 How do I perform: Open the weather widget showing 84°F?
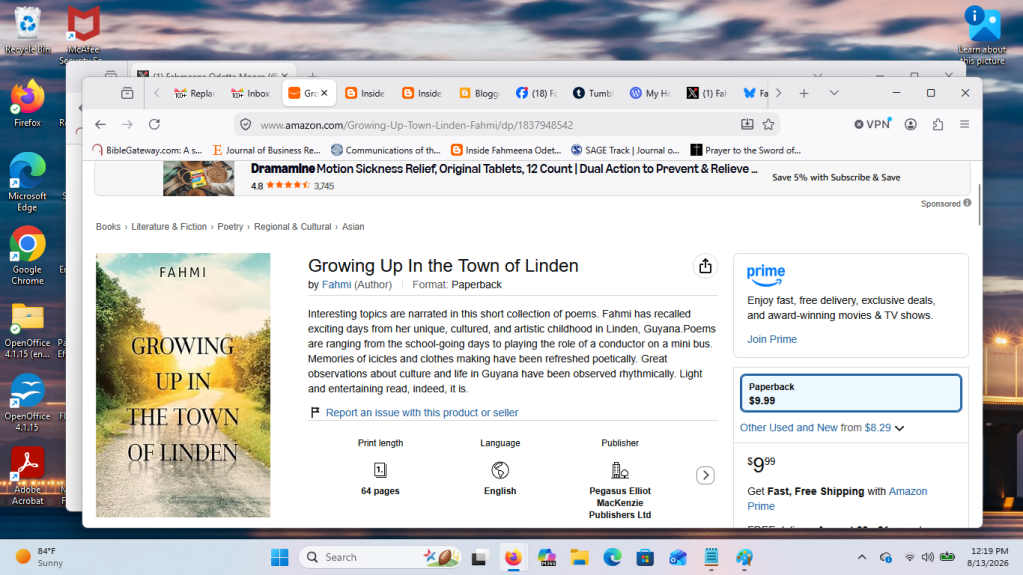click(39, 557)
